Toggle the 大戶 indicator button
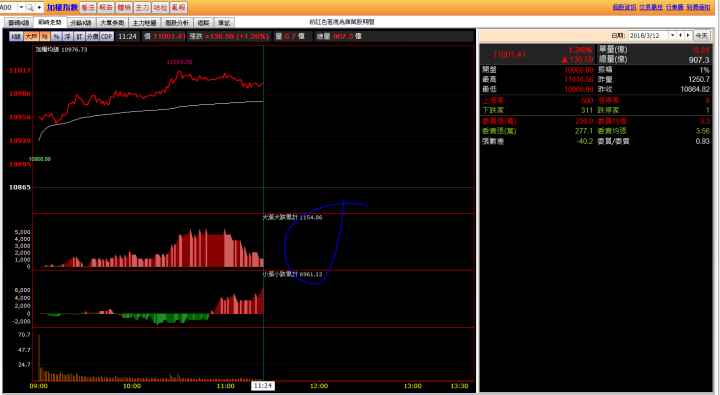This screenshot has width=720, height=395. pyautogui.click(x=31, y=36)
